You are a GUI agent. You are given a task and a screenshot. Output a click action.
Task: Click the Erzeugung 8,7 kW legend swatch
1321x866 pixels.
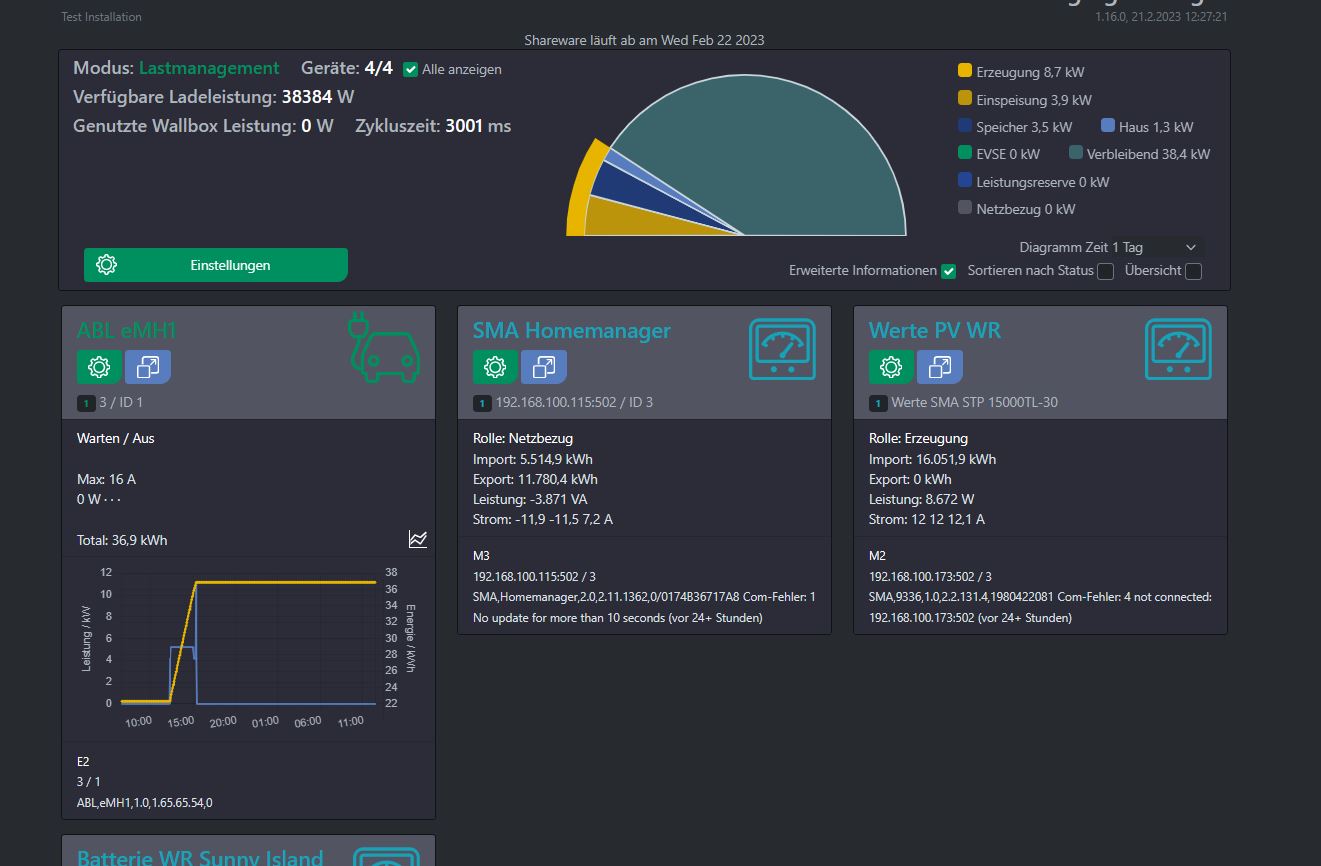pyautogui.click(x=965, y=71)
